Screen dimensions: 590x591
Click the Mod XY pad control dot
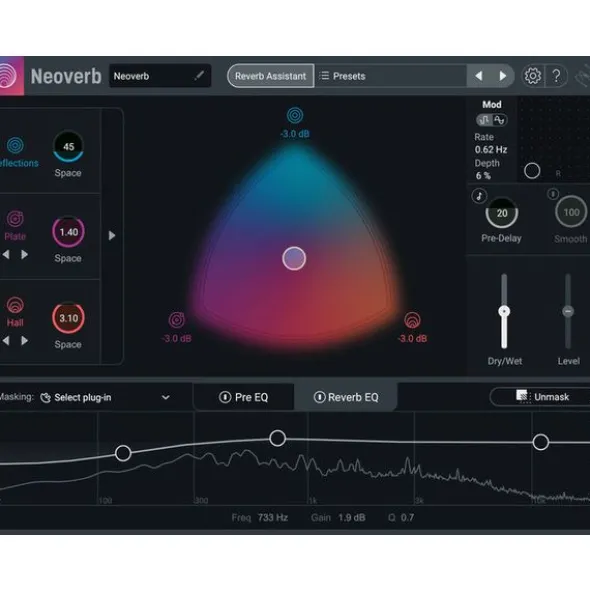click(x=532, y=171)
